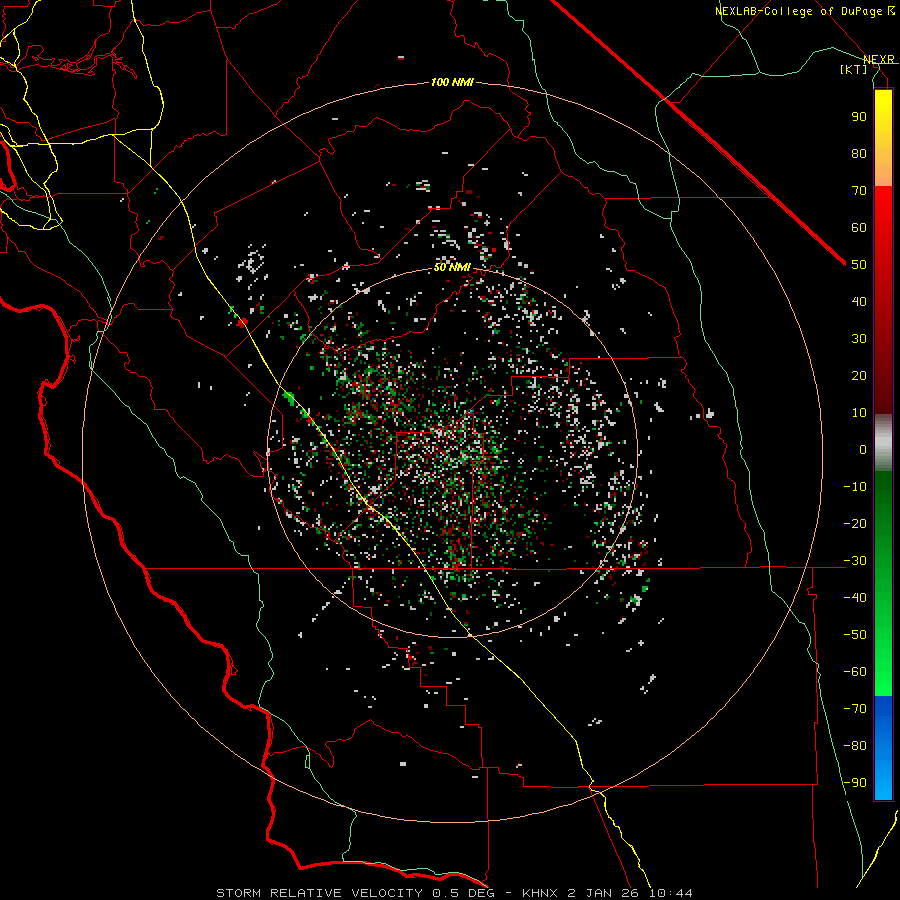Screen dimensions: 900x900
Task: Click the -20 value on velocity scale
Action: pos(855,523)
